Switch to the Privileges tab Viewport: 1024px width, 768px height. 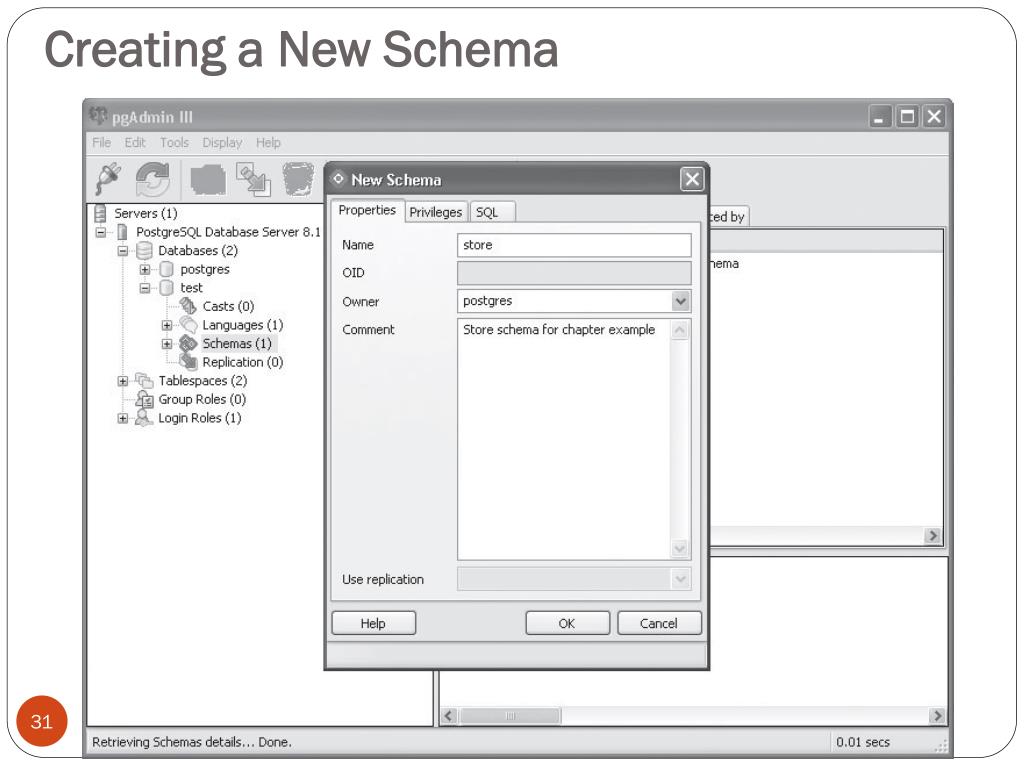pos(436,212)
